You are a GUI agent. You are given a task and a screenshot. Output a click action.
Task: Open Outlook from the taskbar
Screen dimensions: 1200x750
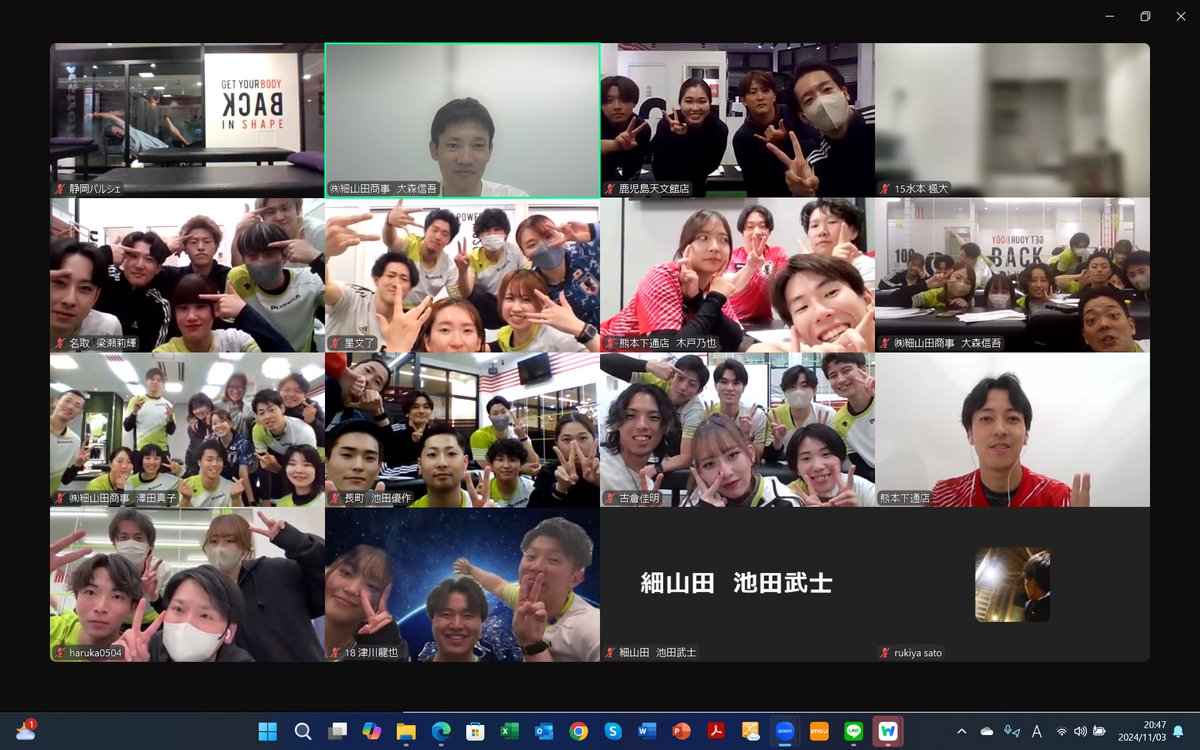tap(544, 731)
